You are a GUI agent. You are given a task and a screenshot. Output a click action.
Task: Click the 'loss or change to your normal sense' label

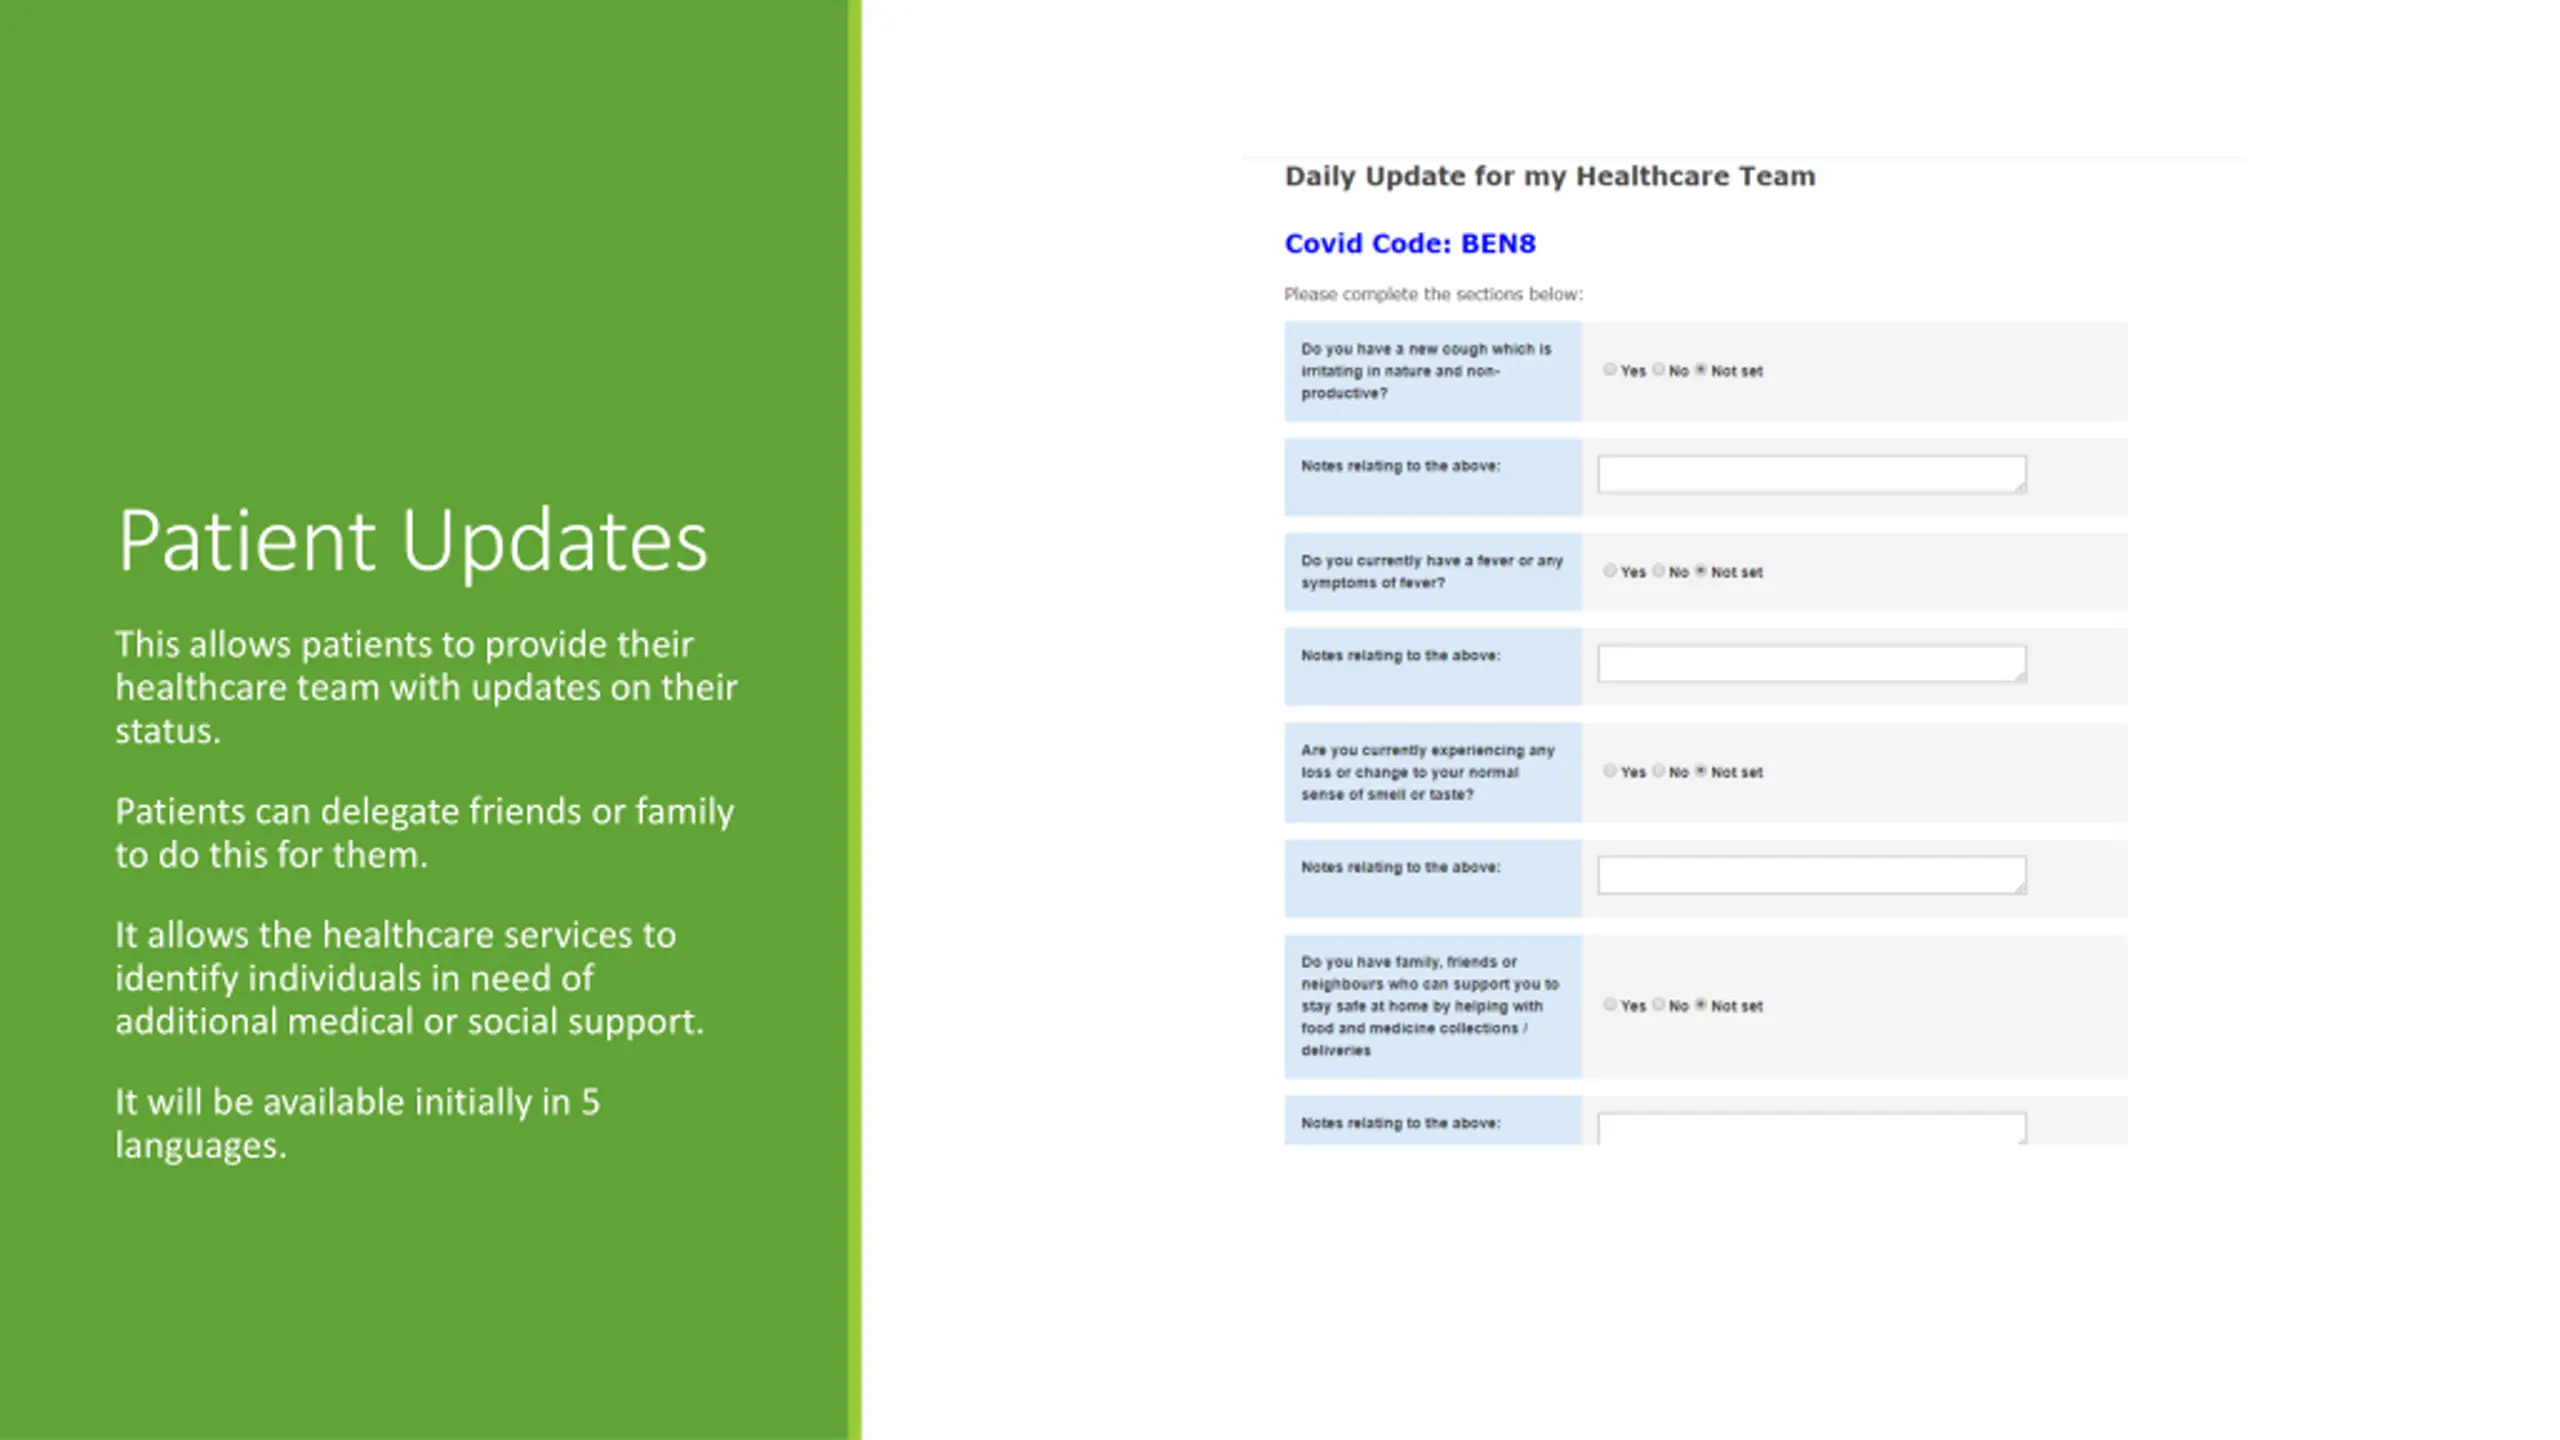pos(1428,772)
